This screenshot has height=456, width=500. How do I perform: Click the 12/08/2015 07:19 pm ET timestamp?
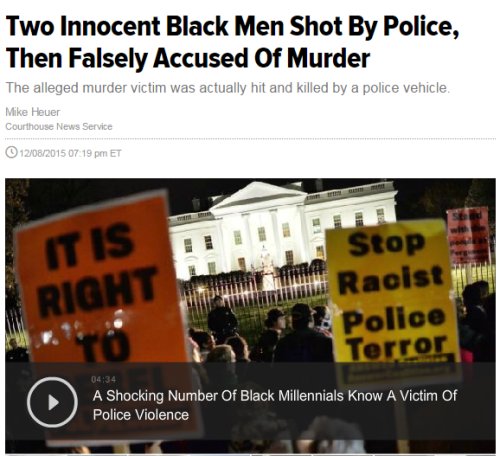coord(70,153)
